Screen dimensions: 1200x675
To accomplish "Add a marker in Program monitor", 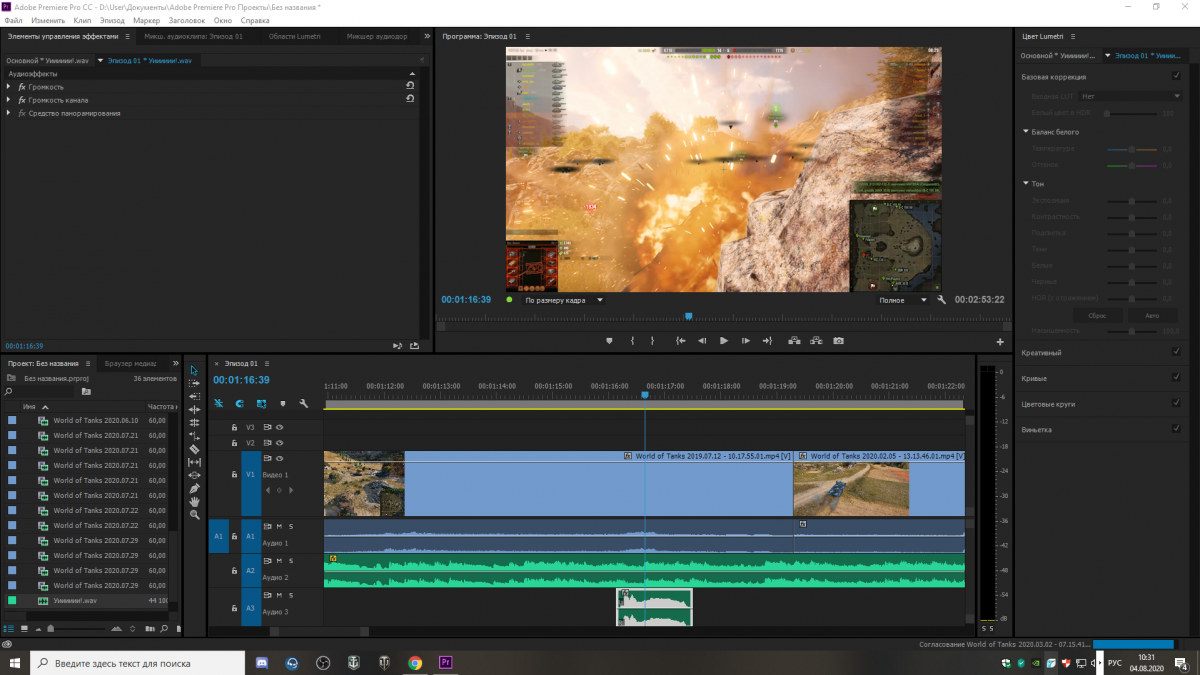I will click(x=609, y=341).
